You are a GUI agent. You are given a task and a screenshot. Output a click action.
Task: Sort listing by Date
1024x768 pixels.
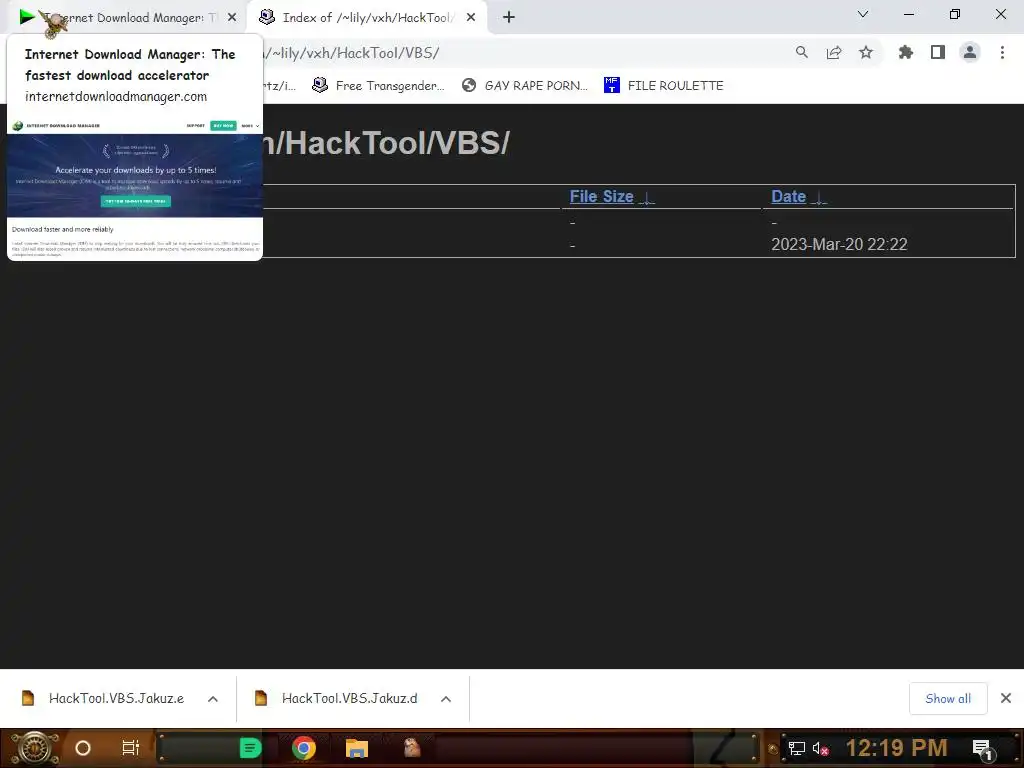click(x=788, y=197)
